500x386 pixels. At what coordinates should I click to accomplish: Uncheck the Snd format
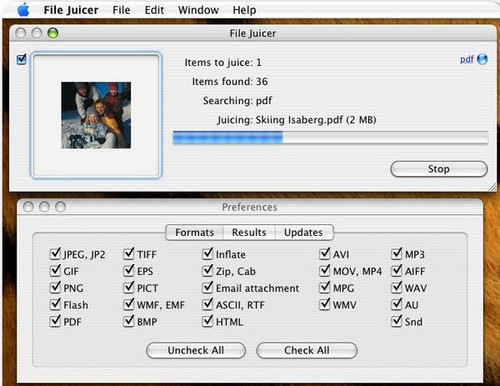pyautogui.click(x=397, y=321)
